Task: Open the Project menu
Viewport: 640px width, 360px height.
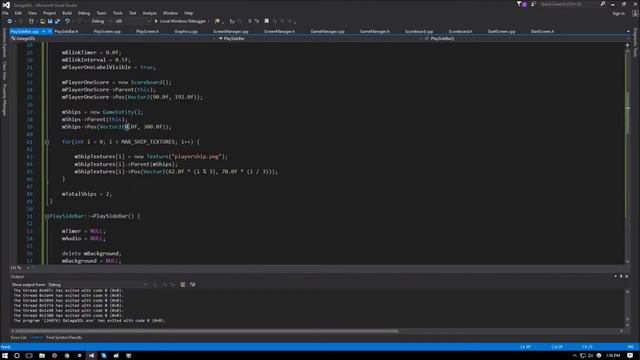Action: [49, 13]
